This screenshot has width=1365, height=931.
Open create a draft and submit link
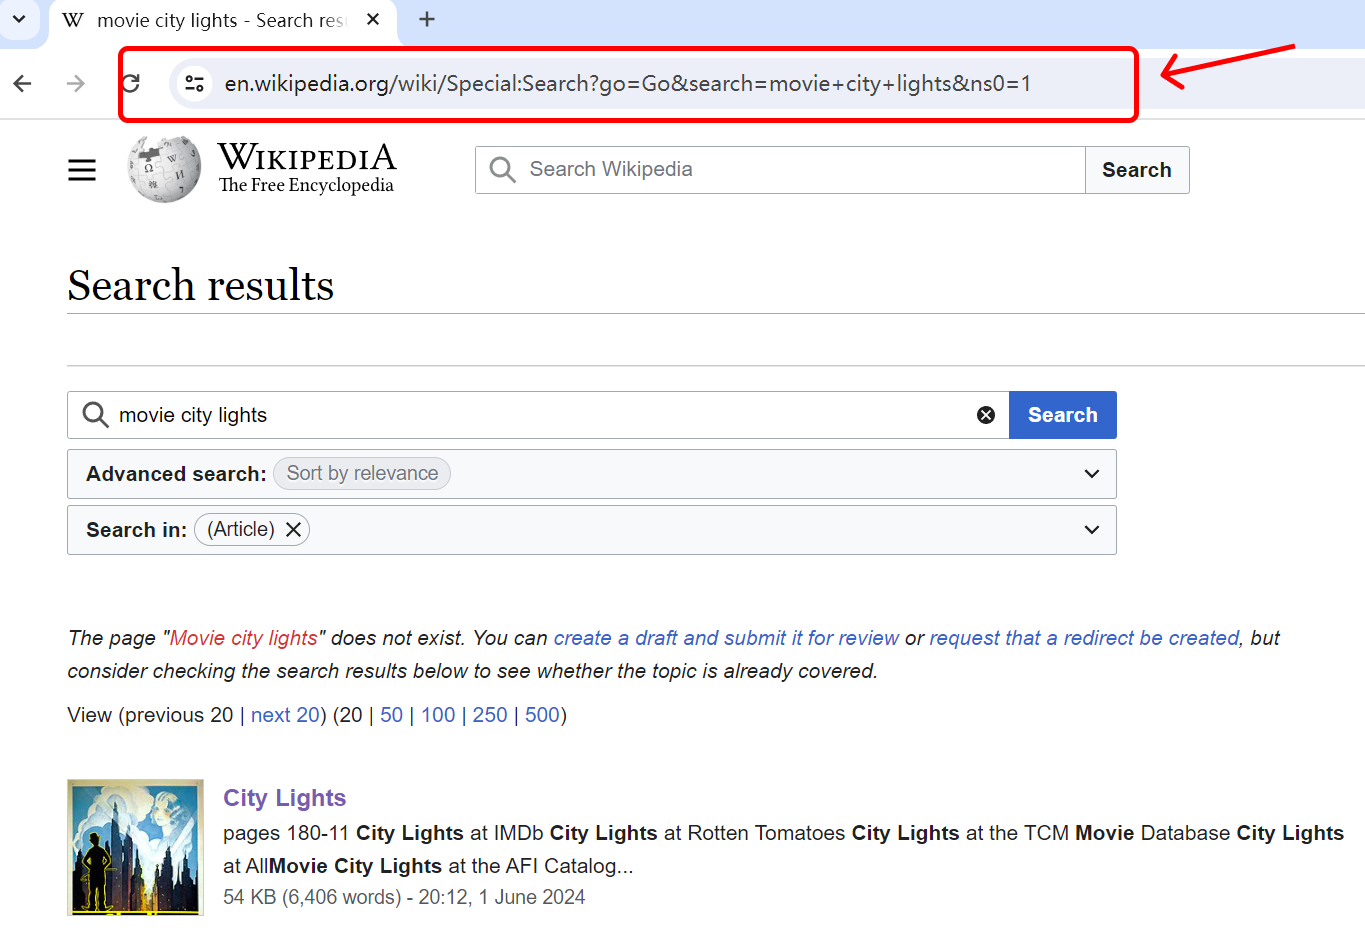[726, 638]
